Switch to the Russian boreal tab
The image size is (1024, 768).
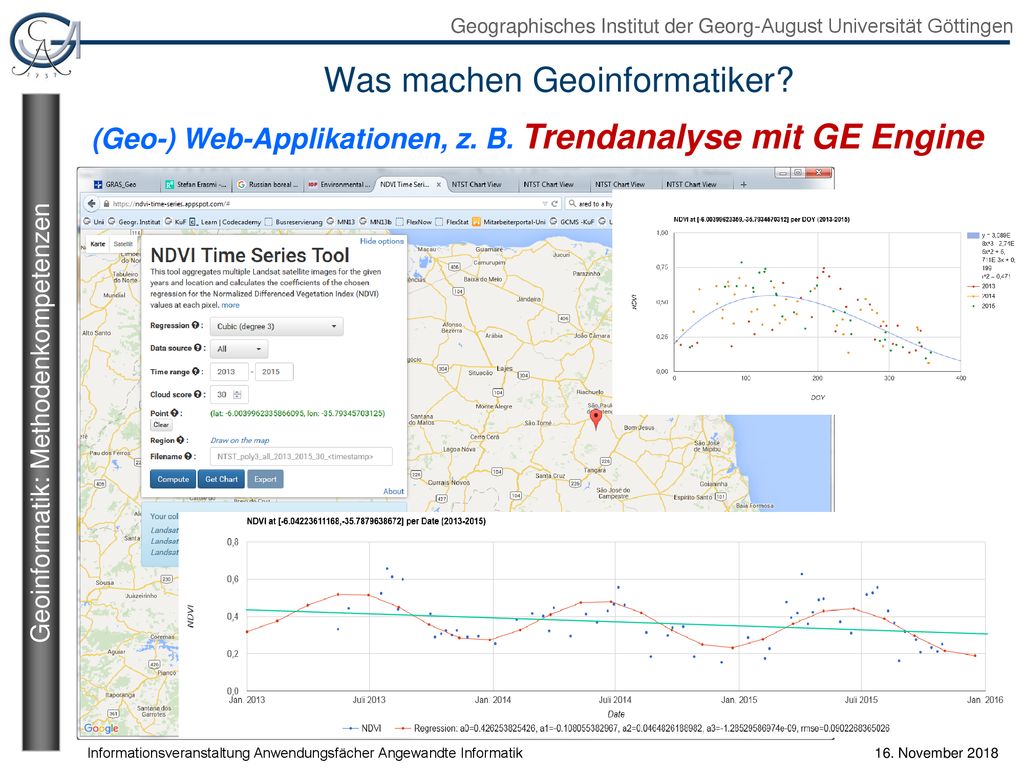coord(267,185)
